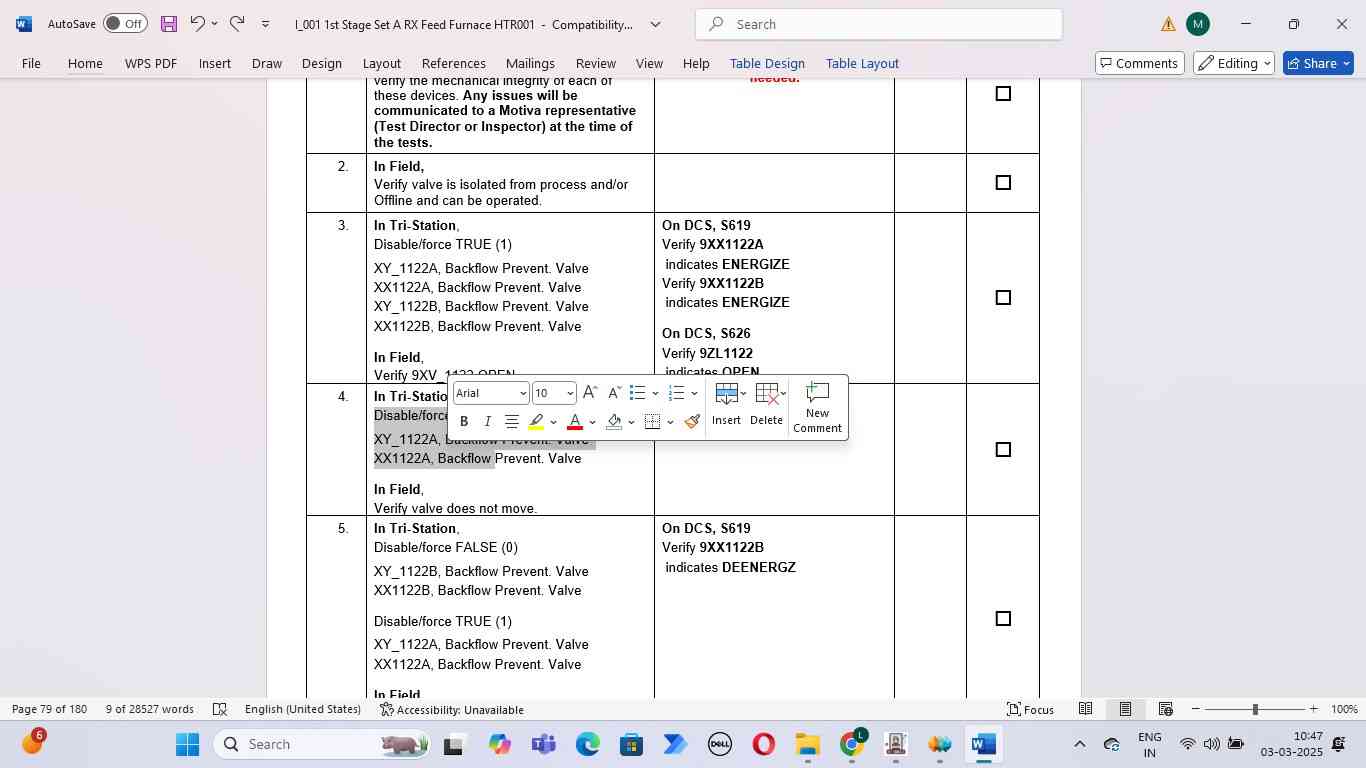The height and width of the screenshot is (768, 1366).
Task: Click the Shading paint bucket icon
Action: pos(614,422)
